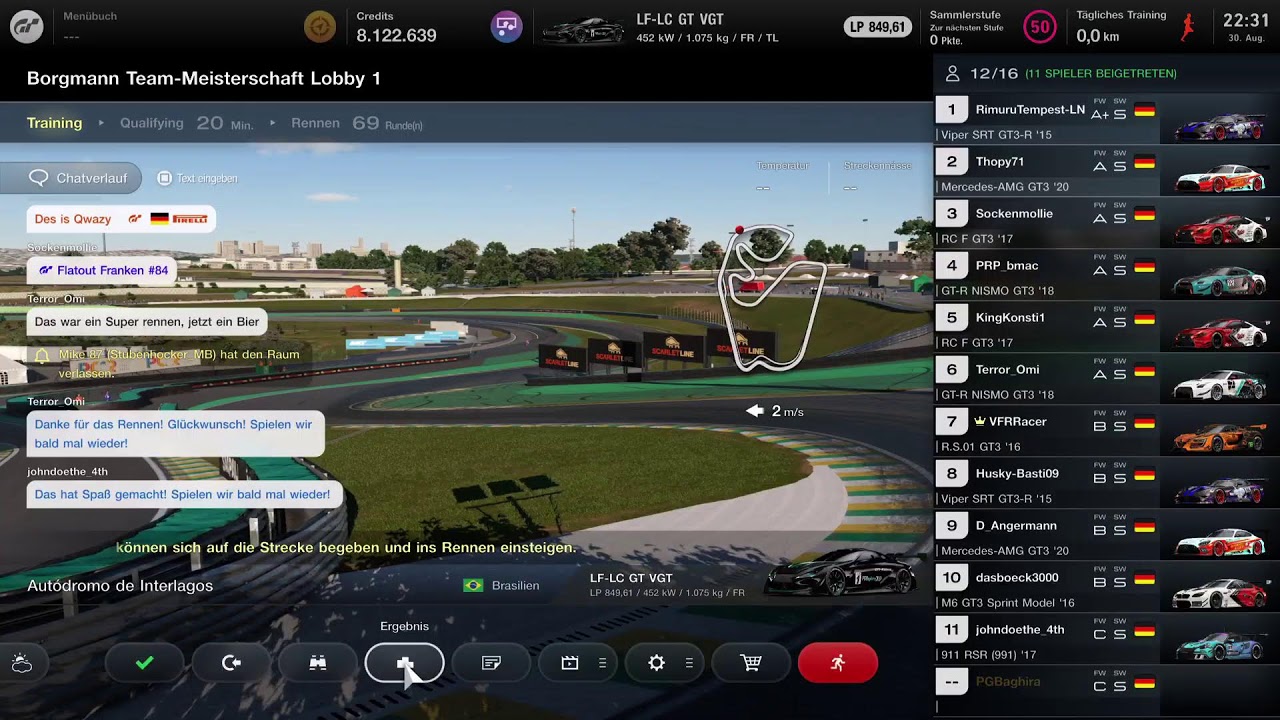1280x720 pixels.
Task: Select player dasboeck3000 row
Action: [x=1107, y=587]
